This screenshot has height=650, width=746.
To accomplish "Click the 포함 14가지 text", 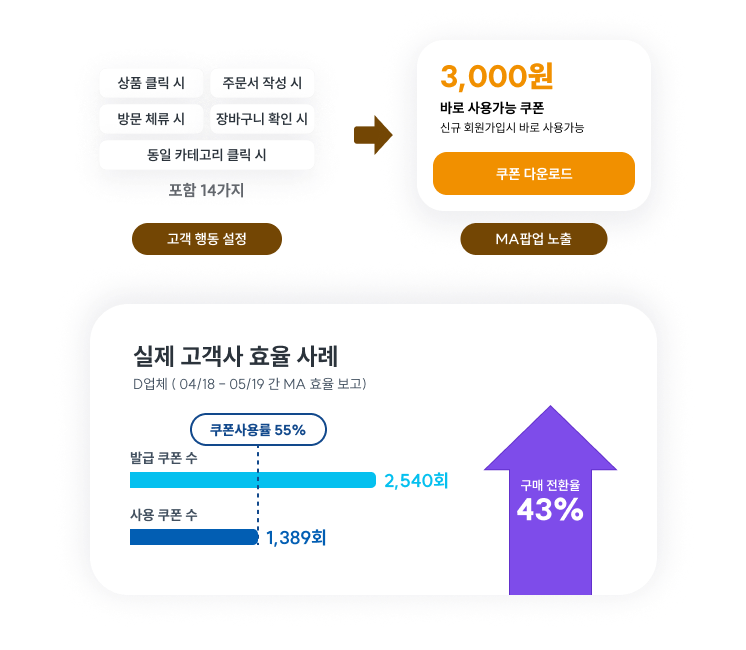I will pyautogui.click(x=207, y=189).
